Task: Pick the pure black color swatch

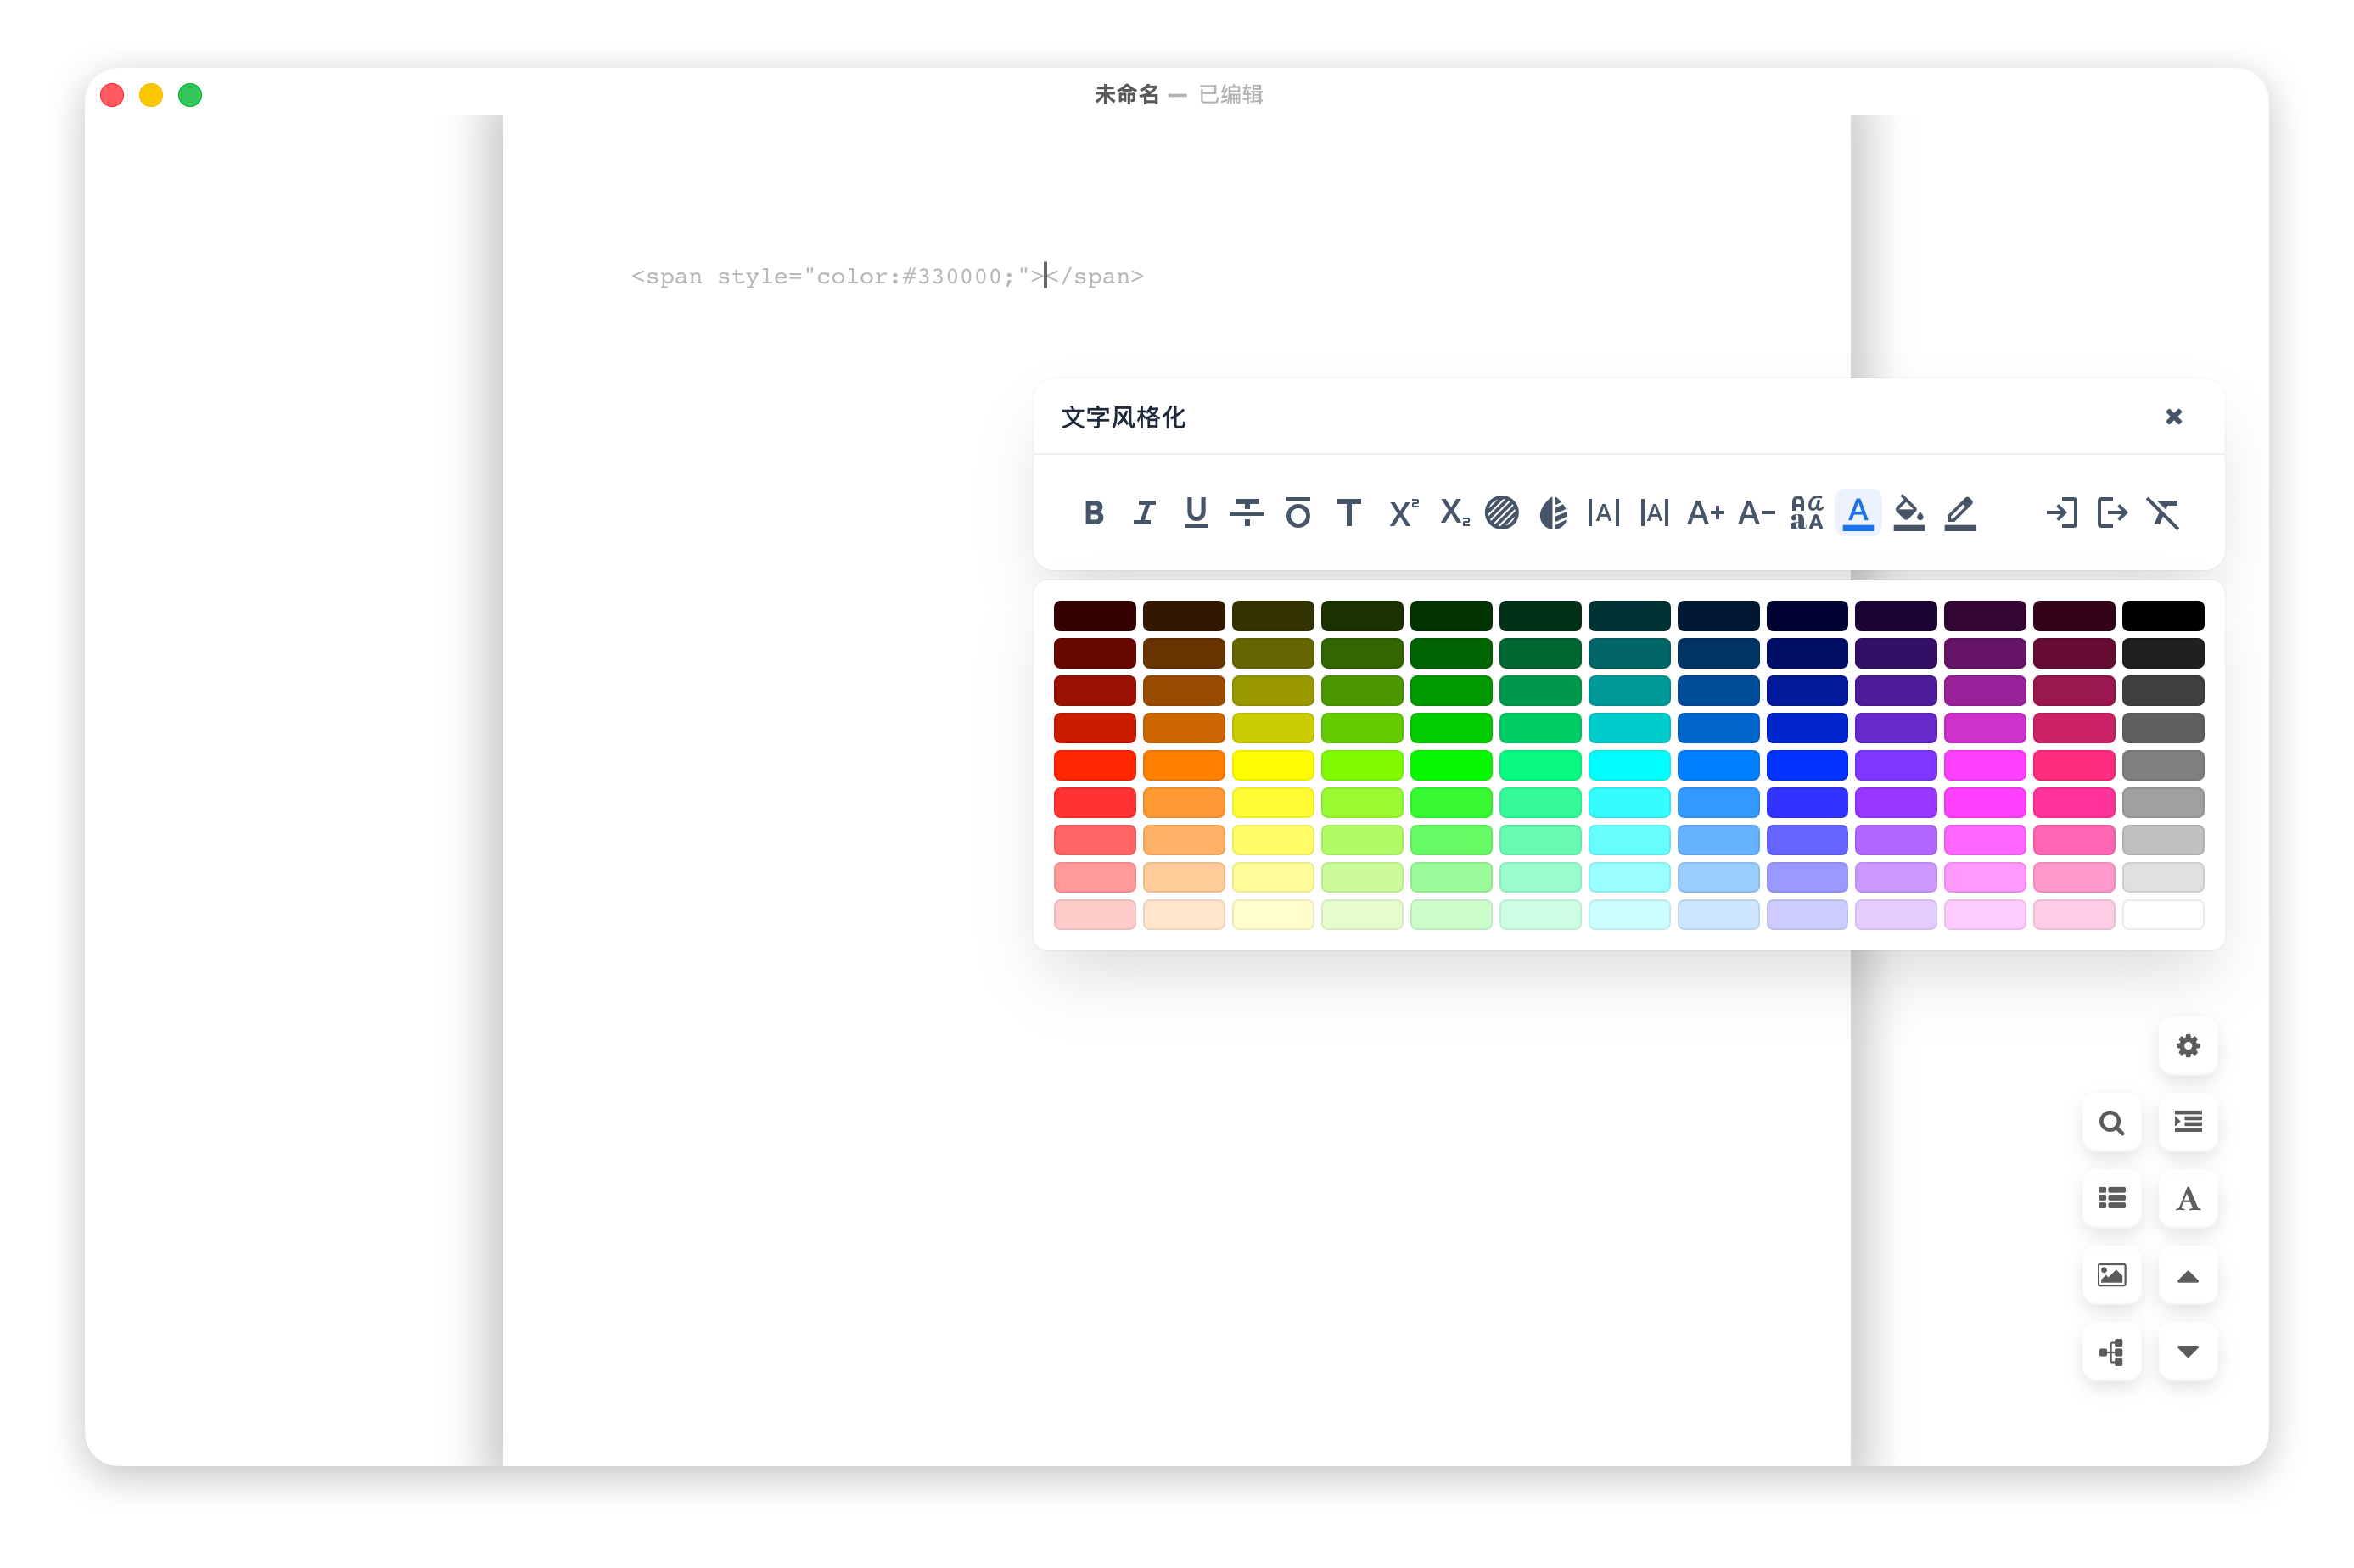Action: point(2163,616)
